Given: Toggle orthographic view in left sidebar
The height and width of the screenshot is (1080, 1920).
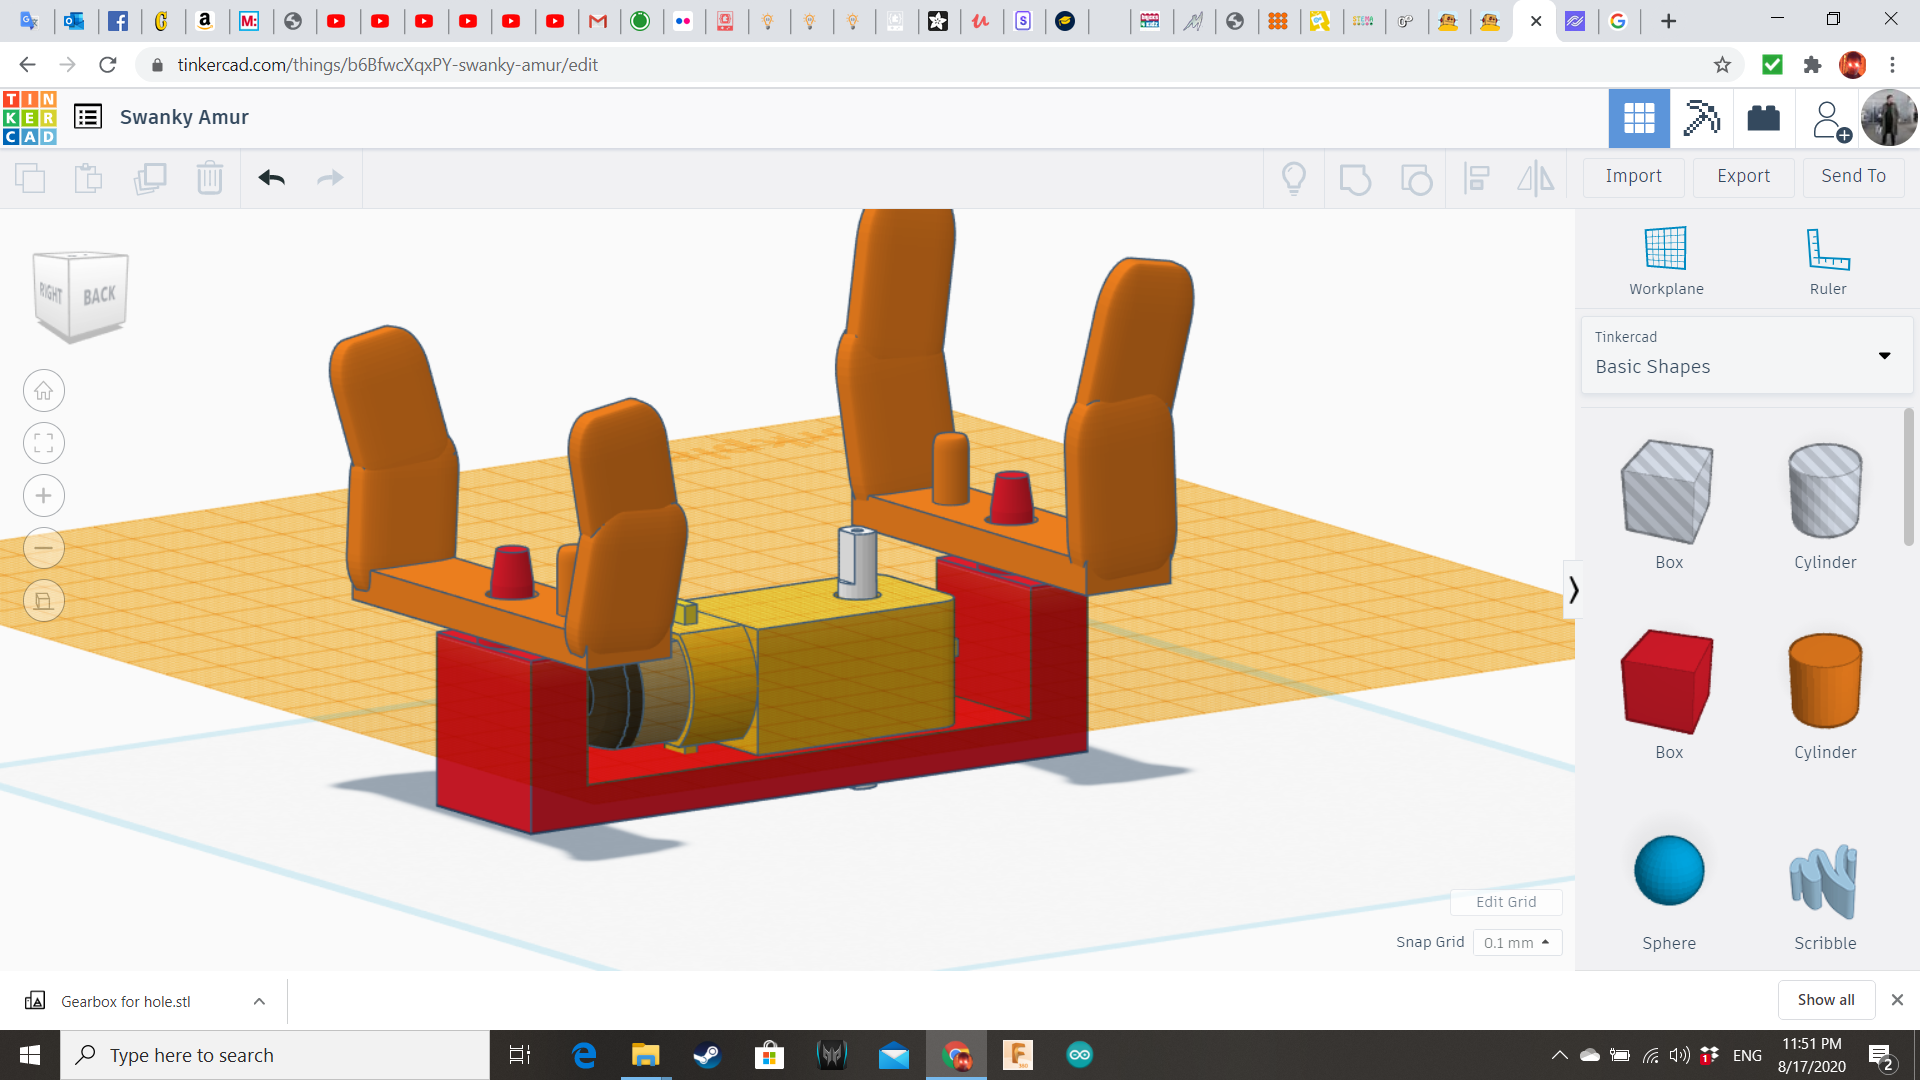Looking at the screenshot, I should click(x=43, y=601).
